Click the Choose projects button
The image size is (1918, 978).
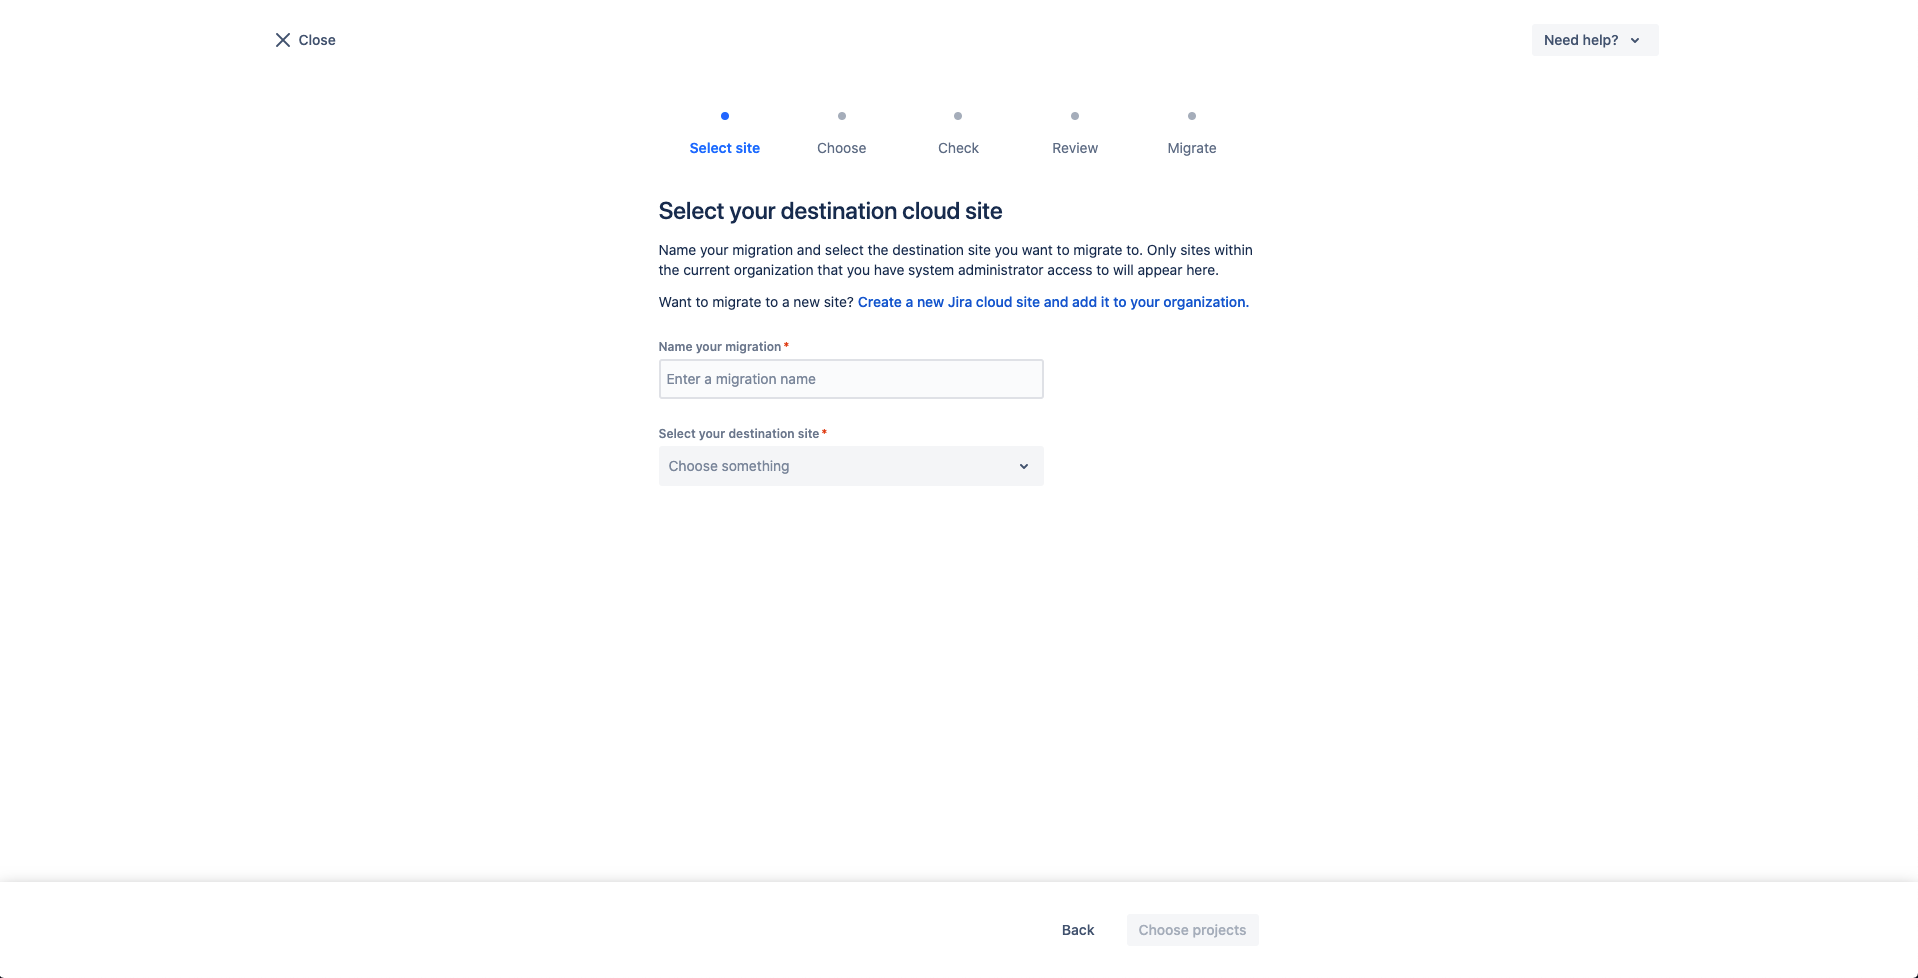[1192, 930]
